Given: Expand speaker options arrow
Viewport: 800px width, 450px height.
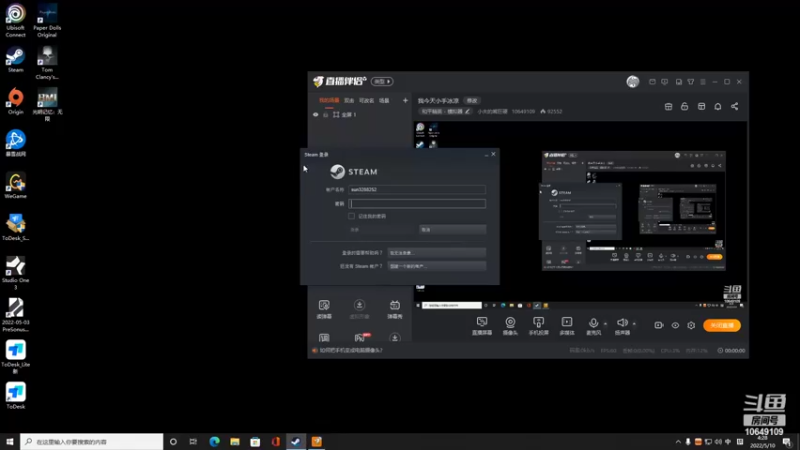Looking at the screenshot, I should click(634, 323).
